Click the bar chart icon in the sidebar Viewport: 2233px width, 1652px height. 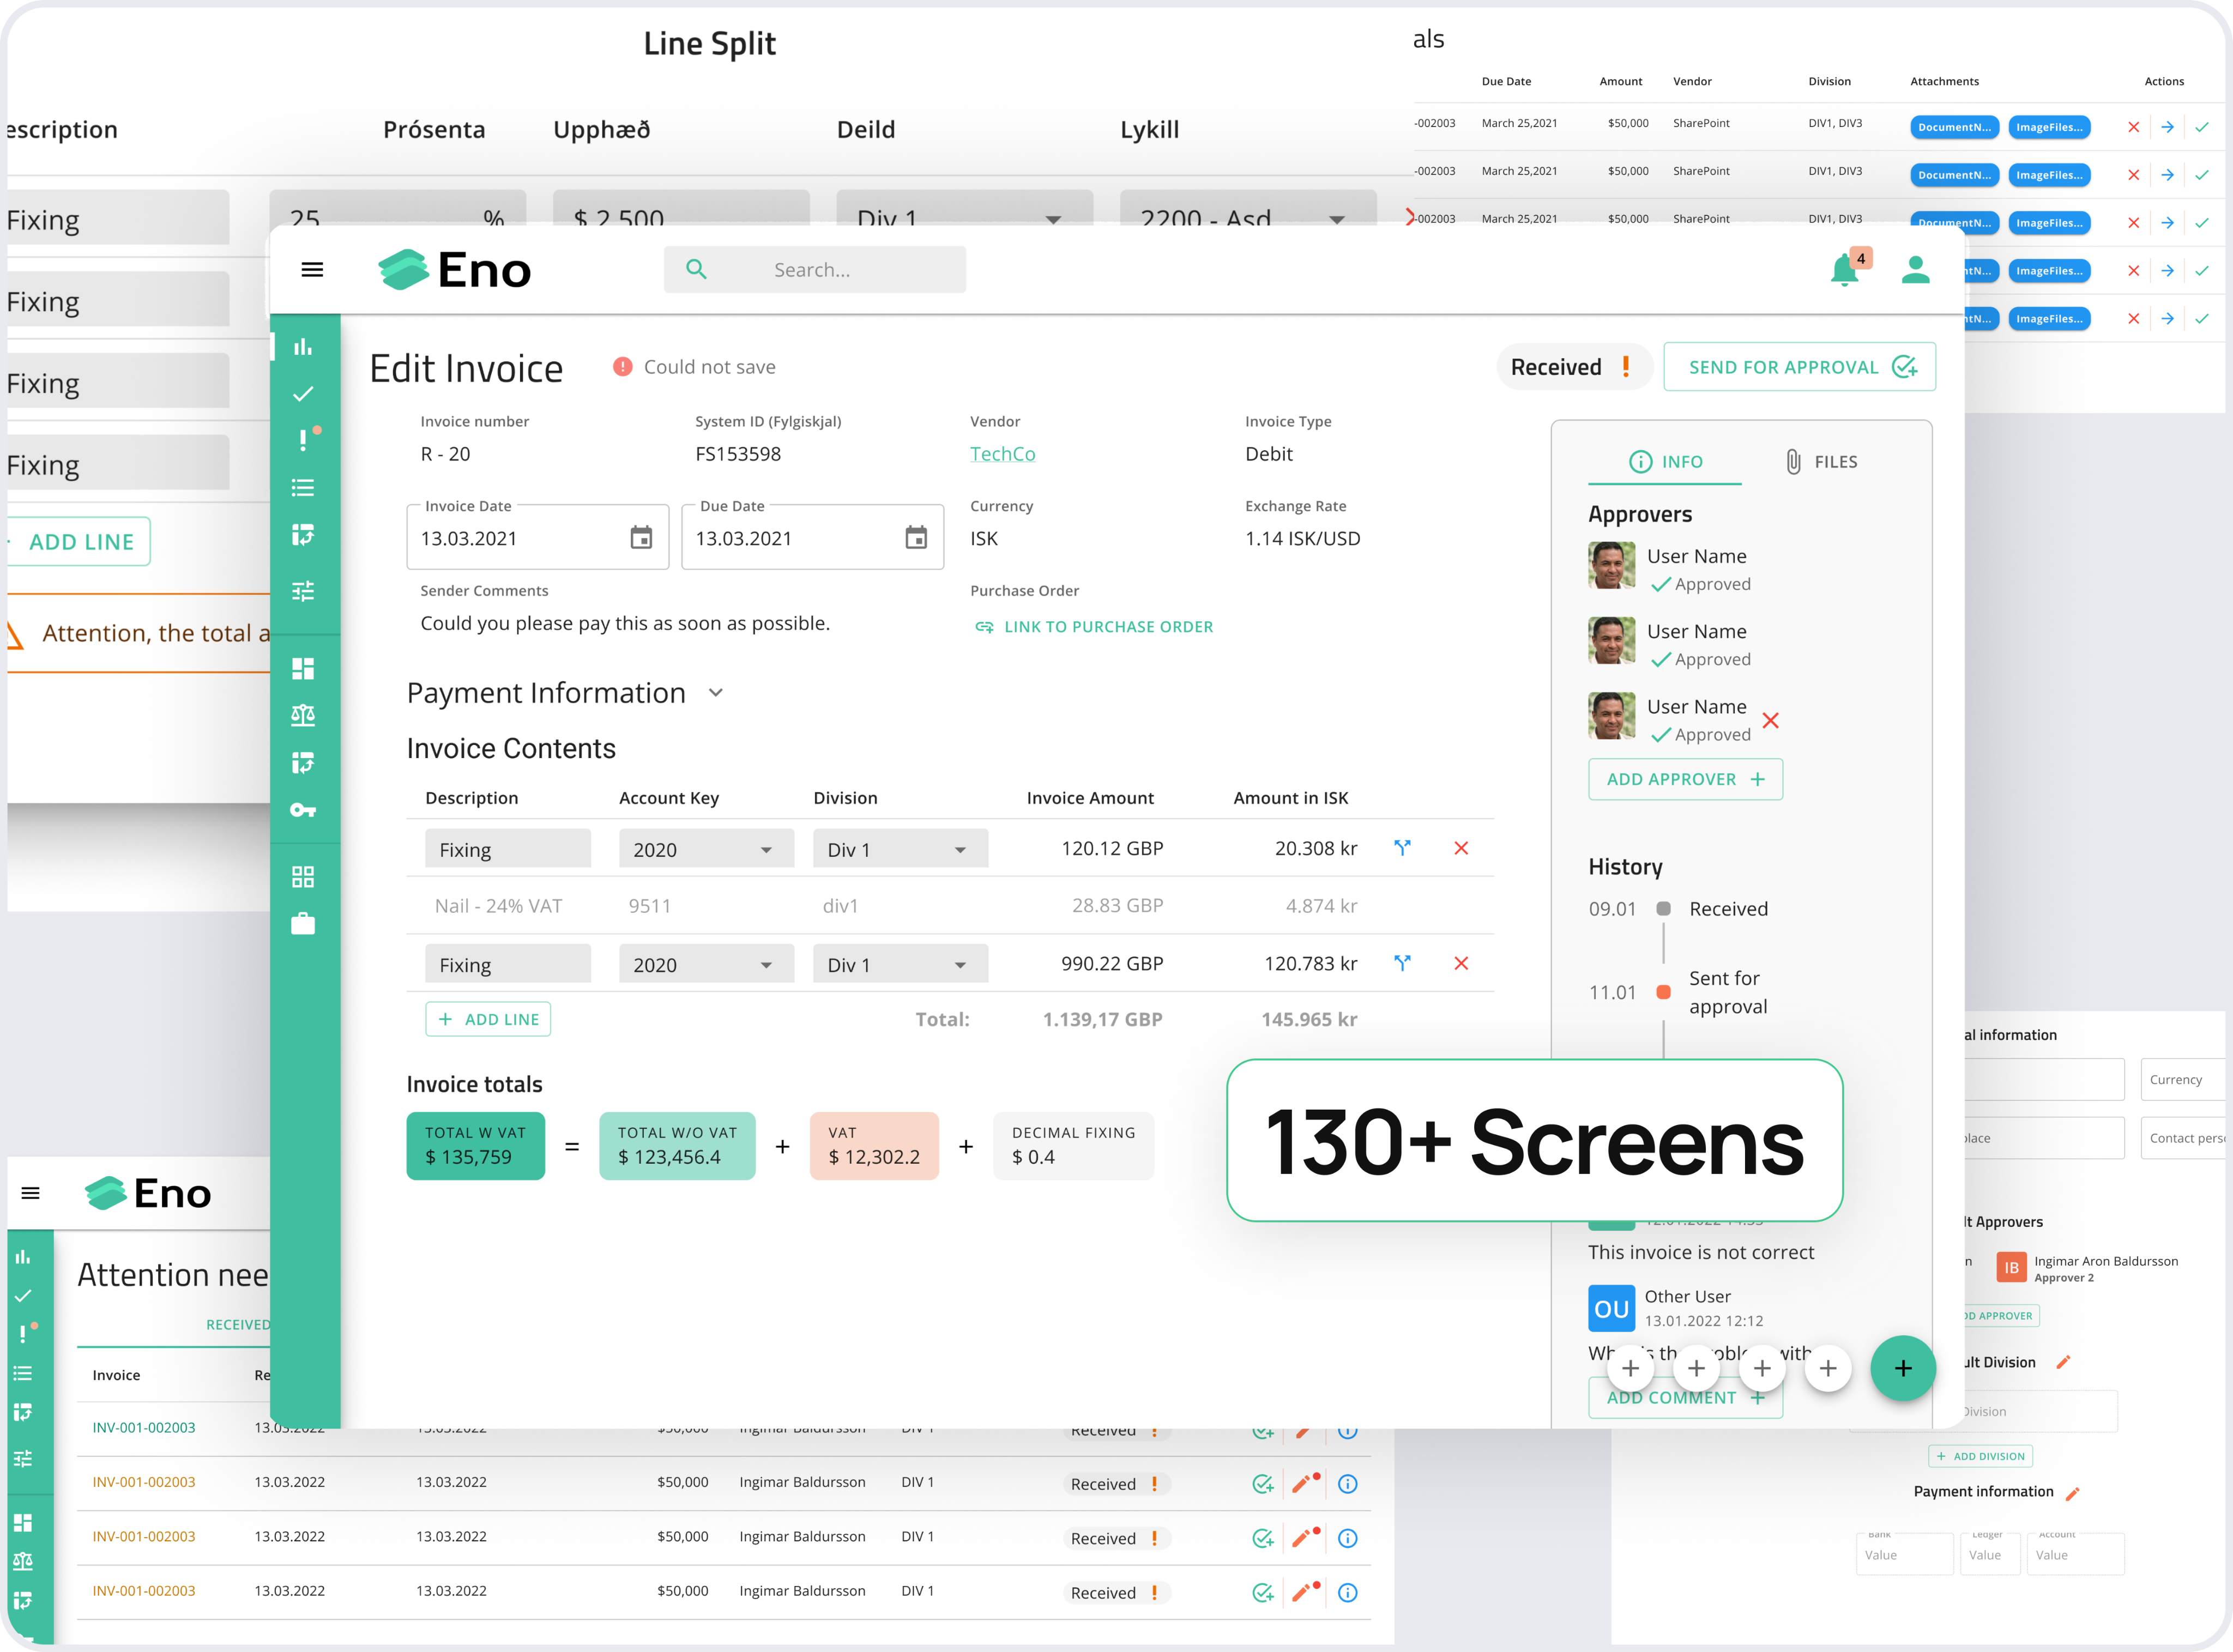click(303, 347)
